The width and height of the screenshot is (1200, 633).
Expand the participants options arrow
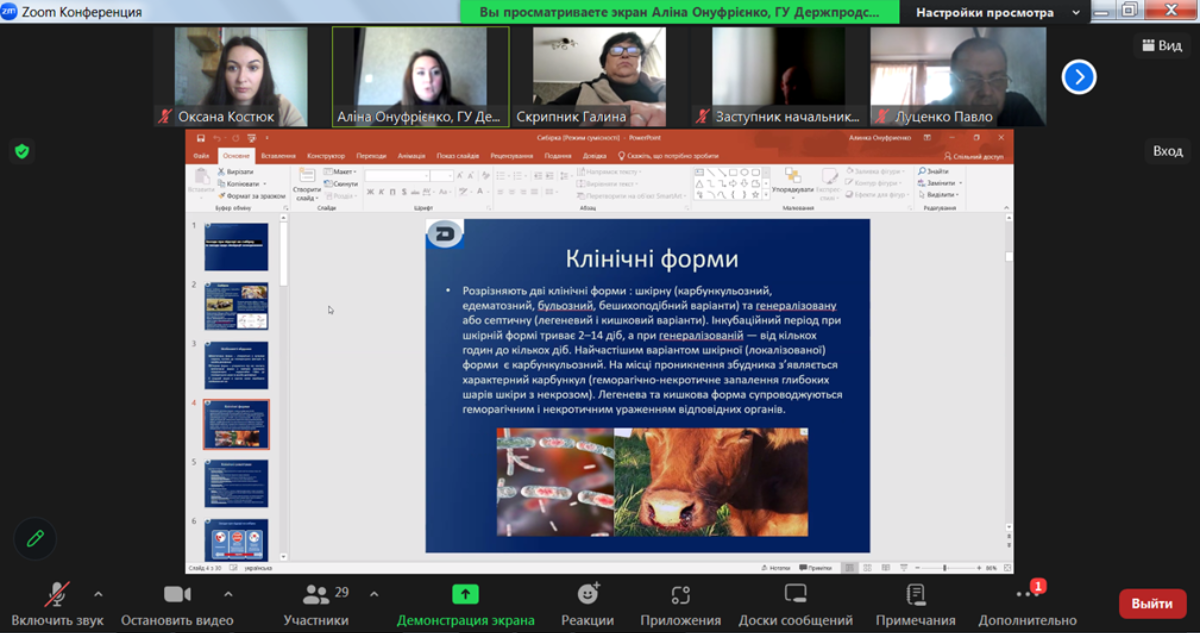[374, 593]
